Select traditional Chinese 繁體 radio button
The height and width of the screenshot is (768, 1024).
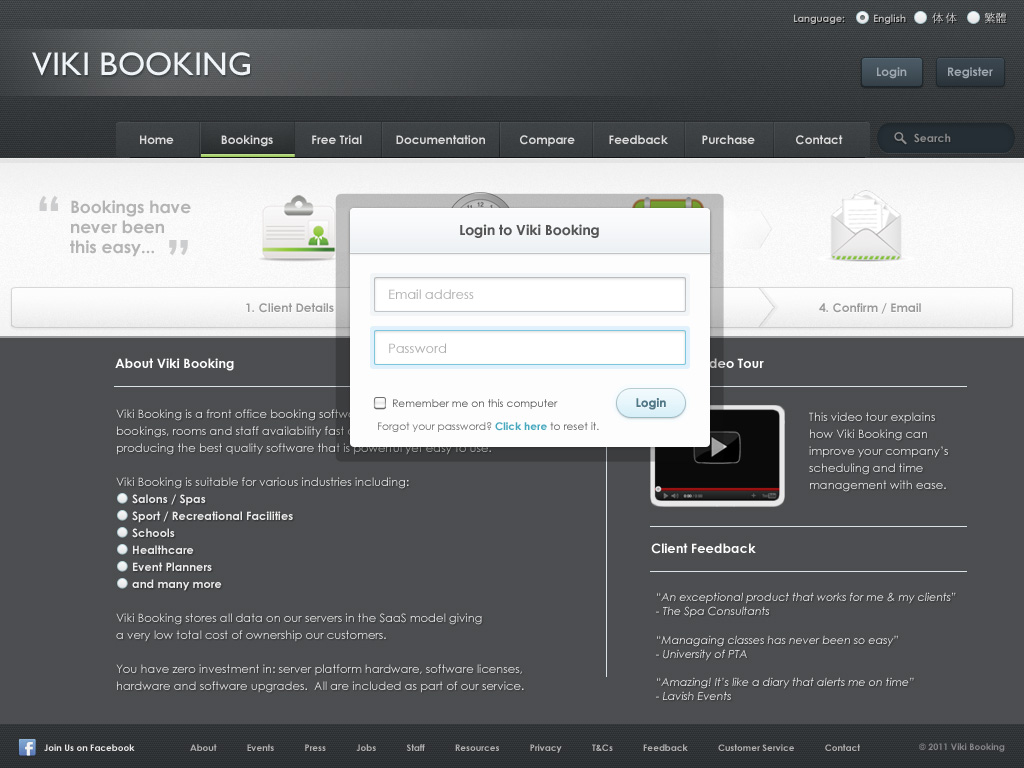(x=973, y=18)
